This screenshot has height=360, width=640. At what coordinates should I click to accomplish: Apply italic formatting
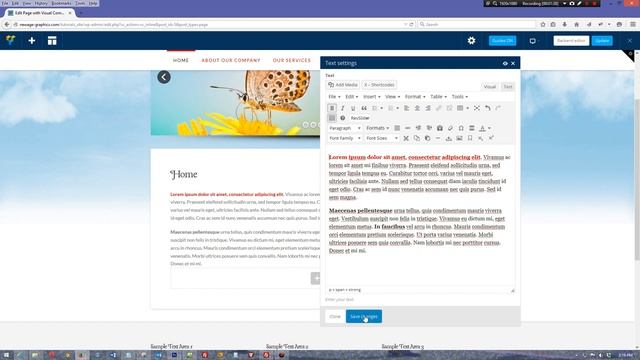click(x=342, y=108)
